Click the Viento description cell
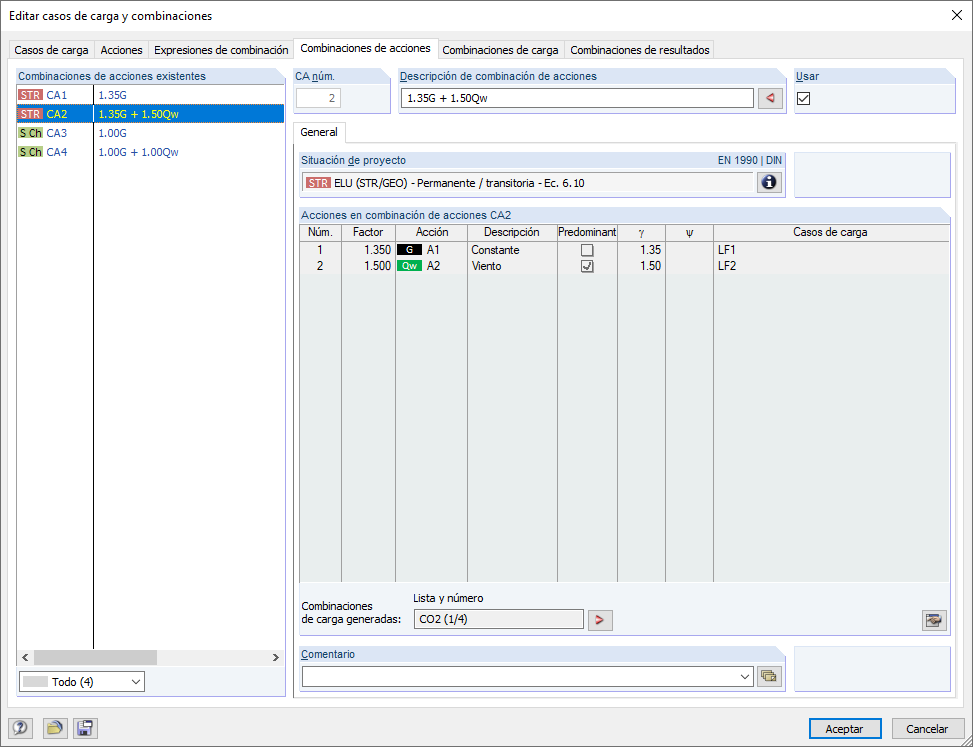This screenshot has width=973, height=747. coord(512,266)
